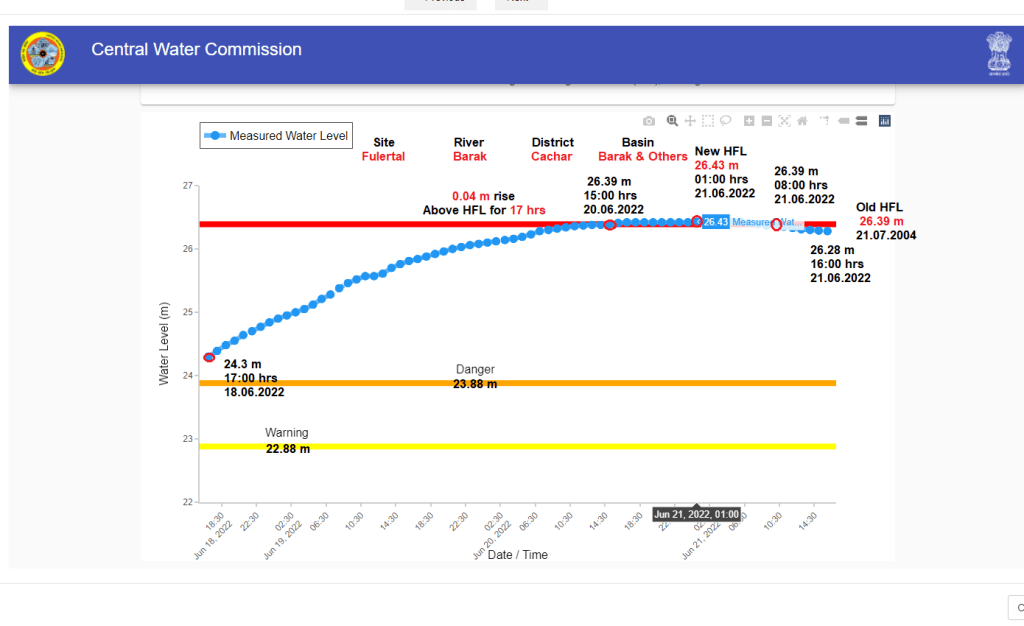
Task: Enable show closest data on hover
Action: tap(843, 121)
